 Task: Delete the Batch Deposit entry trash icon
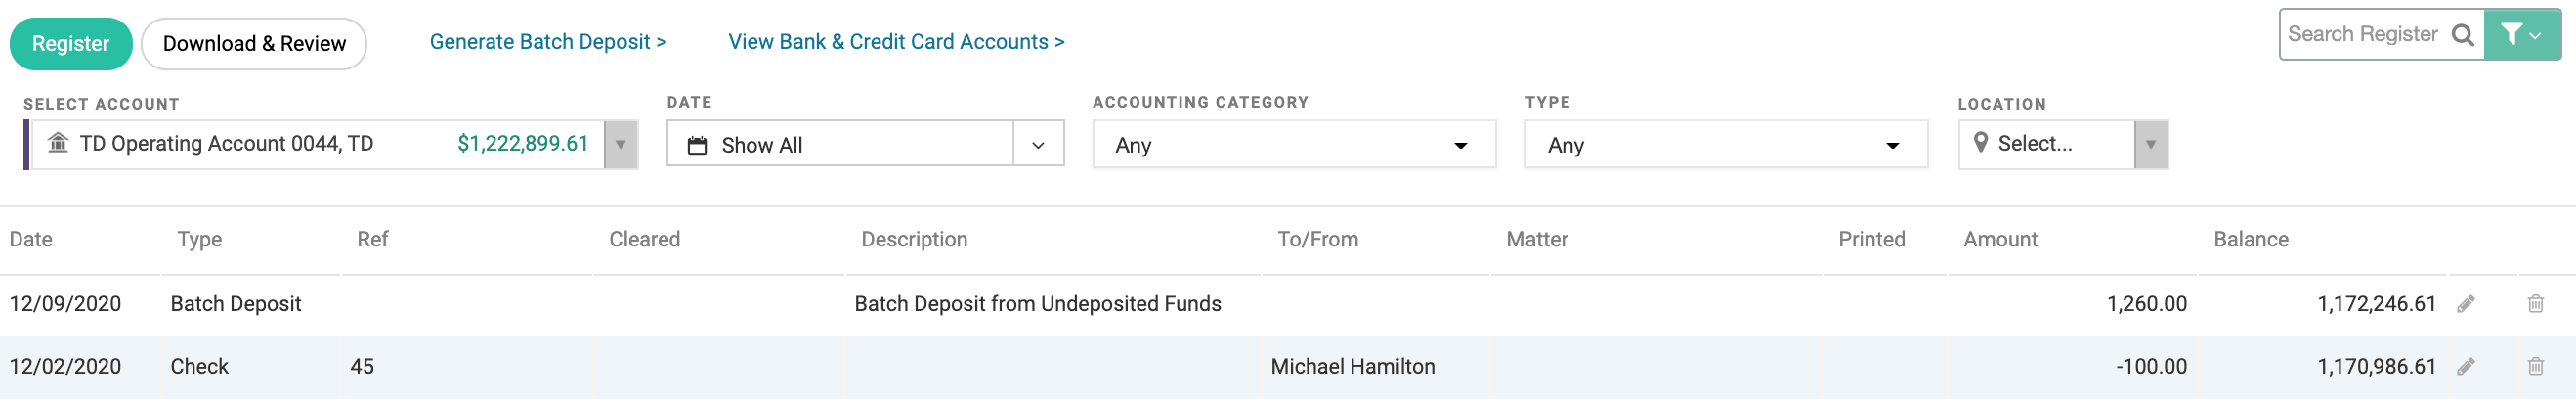coord(2535,304)
